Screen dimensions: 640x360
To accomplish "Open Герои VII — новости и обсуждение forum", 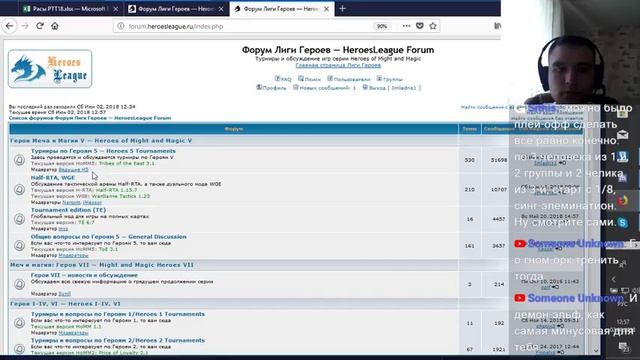I will (x=84, y=275).
